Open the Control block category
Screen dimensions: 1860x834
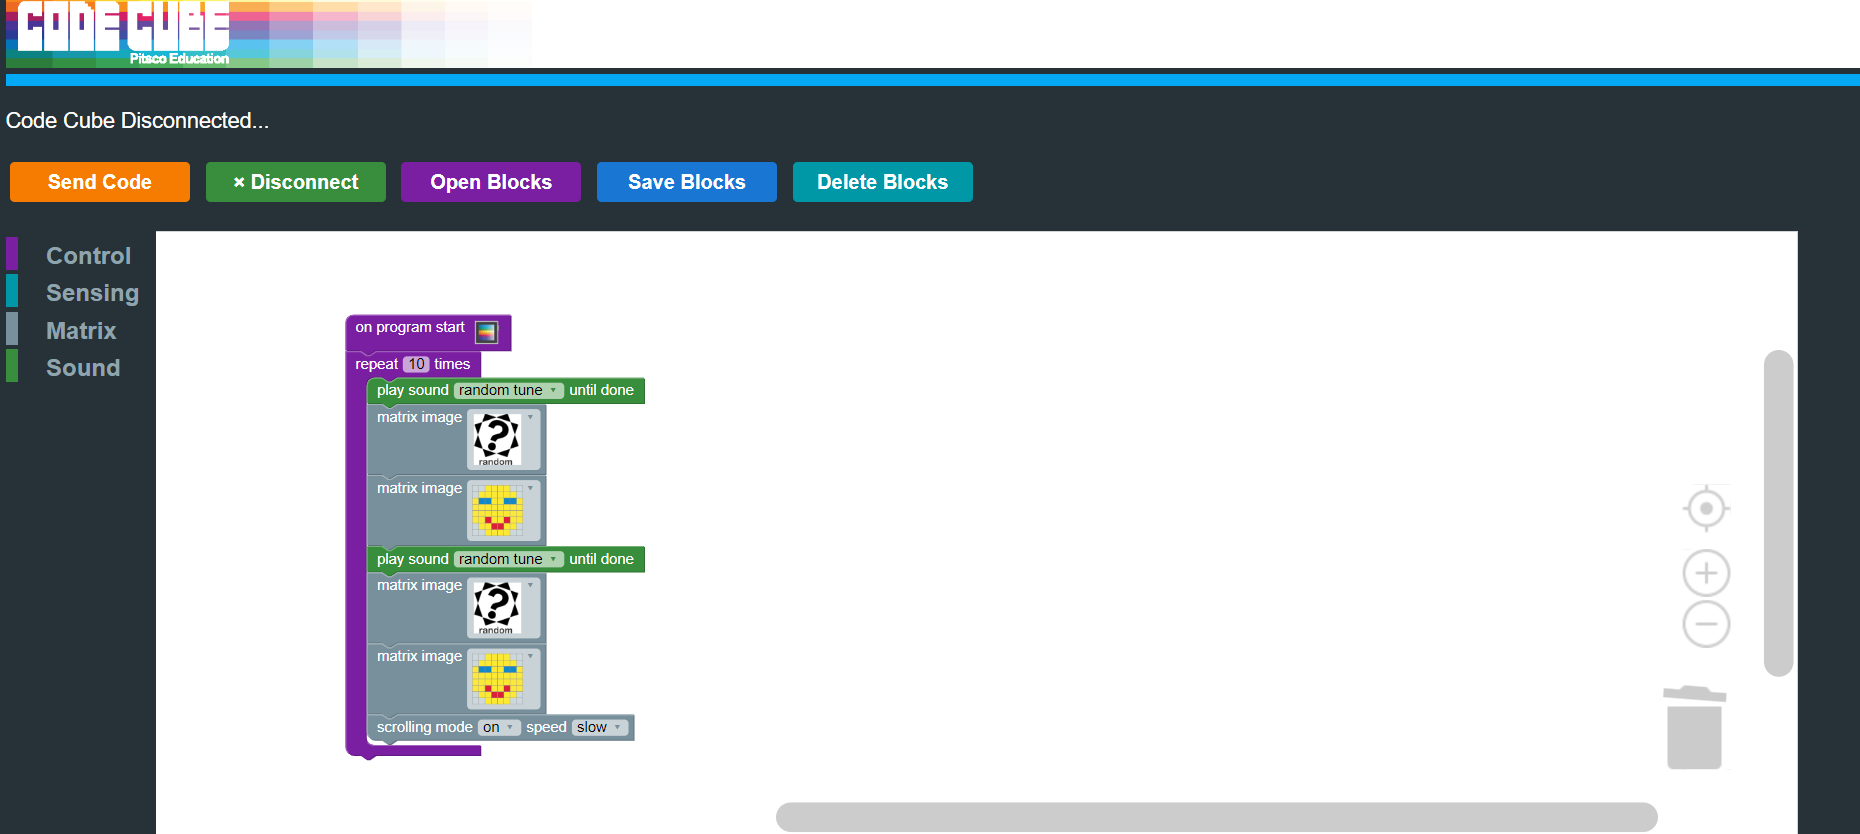(88, 256)
